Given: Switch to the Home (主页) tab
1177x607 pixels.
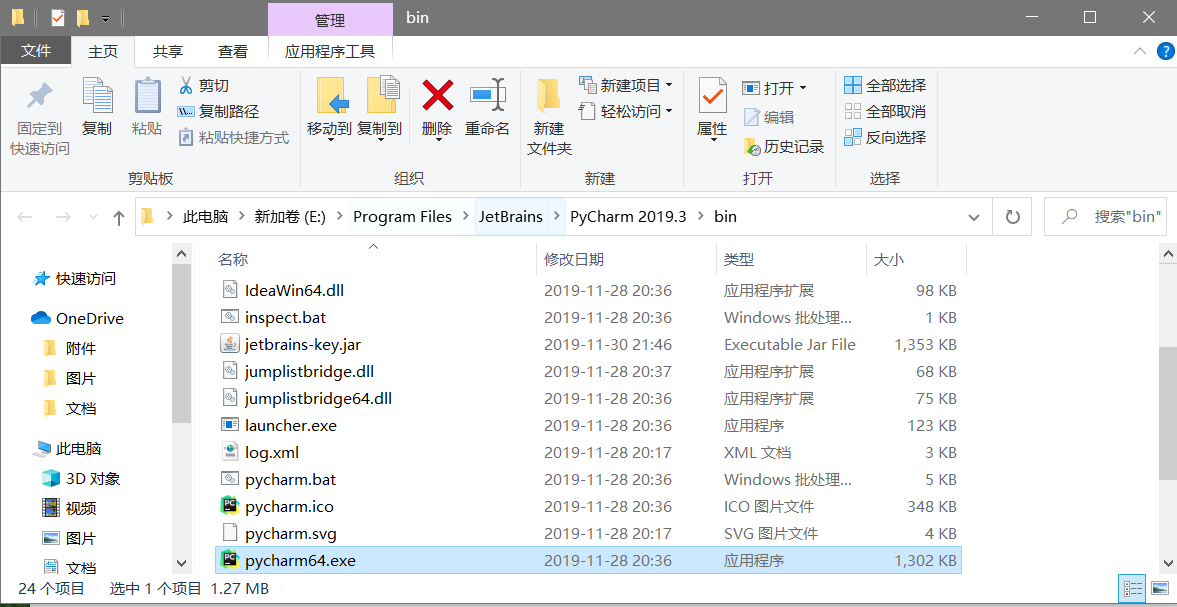Looking at the screenshot, I should pos(103,51).
